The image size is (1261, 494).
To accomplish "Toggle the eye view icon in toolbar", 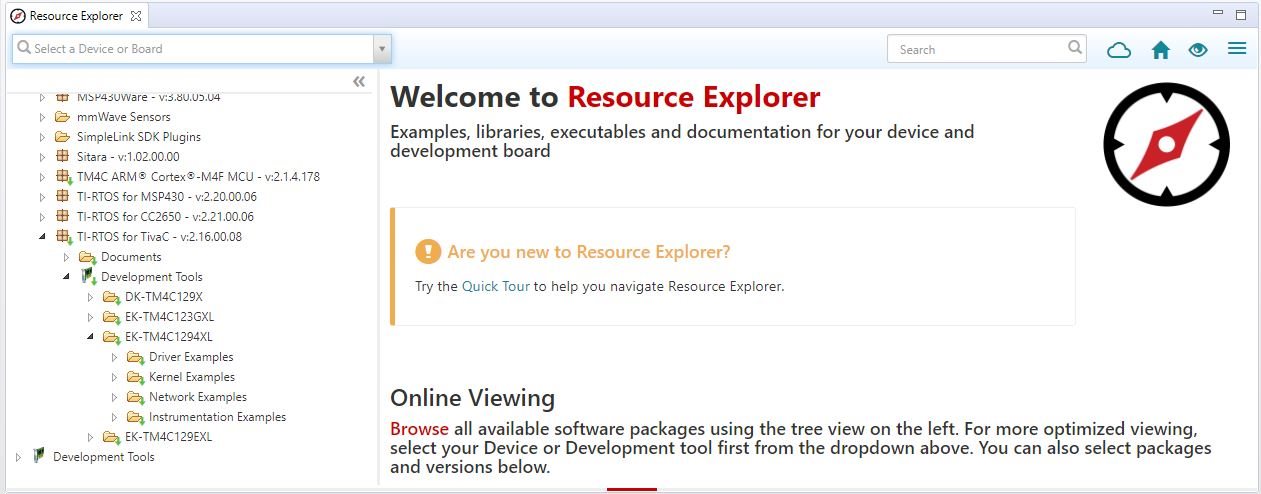I will point(1198,49).
